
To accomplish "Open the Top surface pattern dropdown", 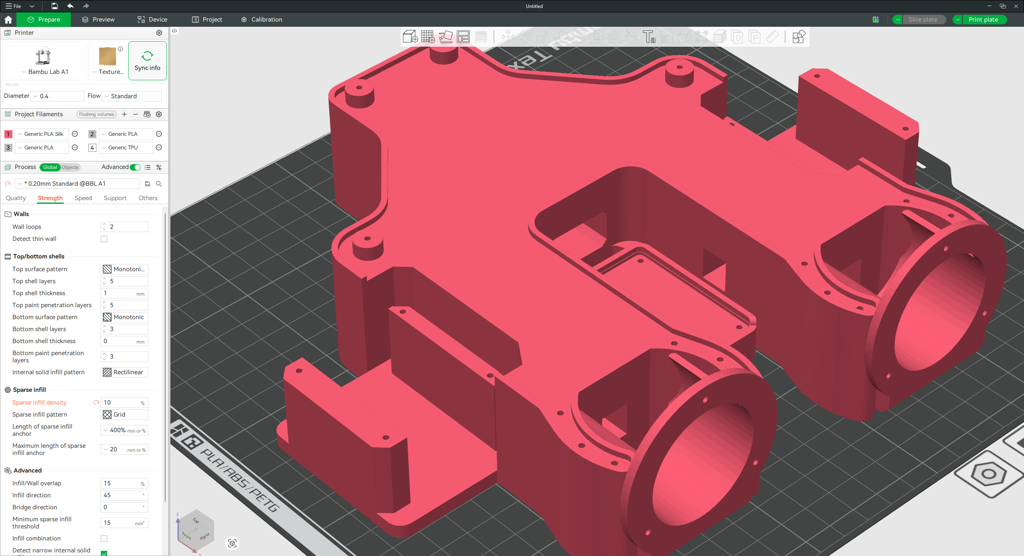I will [125, 269].
